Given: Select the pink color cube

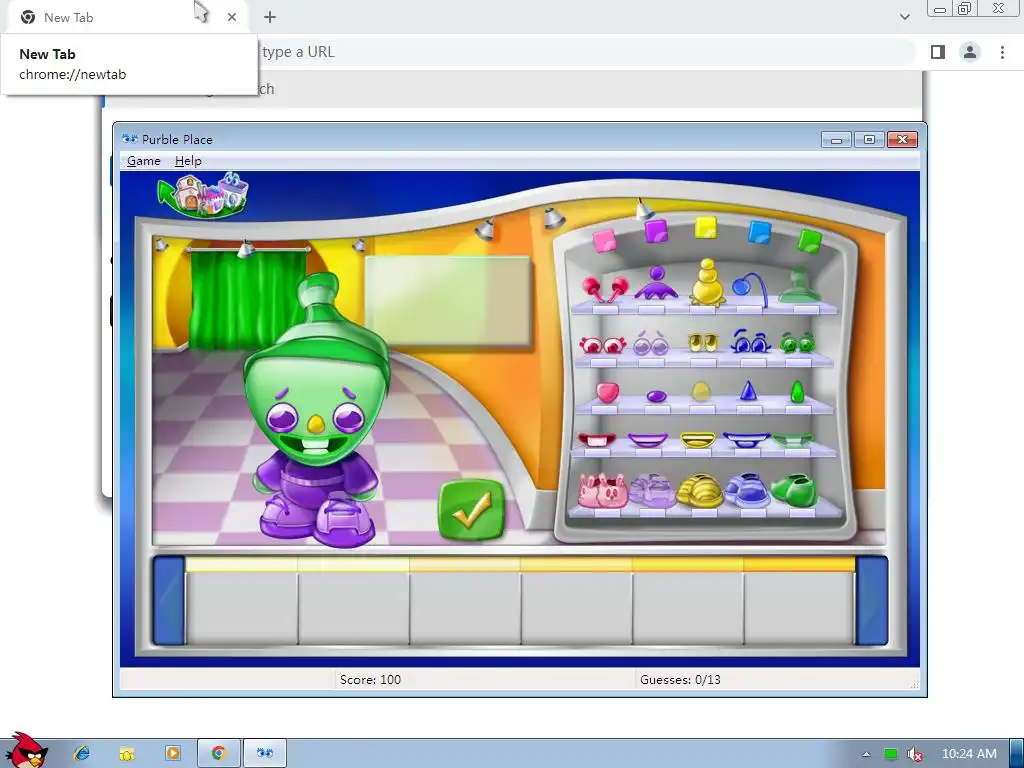Looking at the screenshot, I should click(x=604, y=240).
